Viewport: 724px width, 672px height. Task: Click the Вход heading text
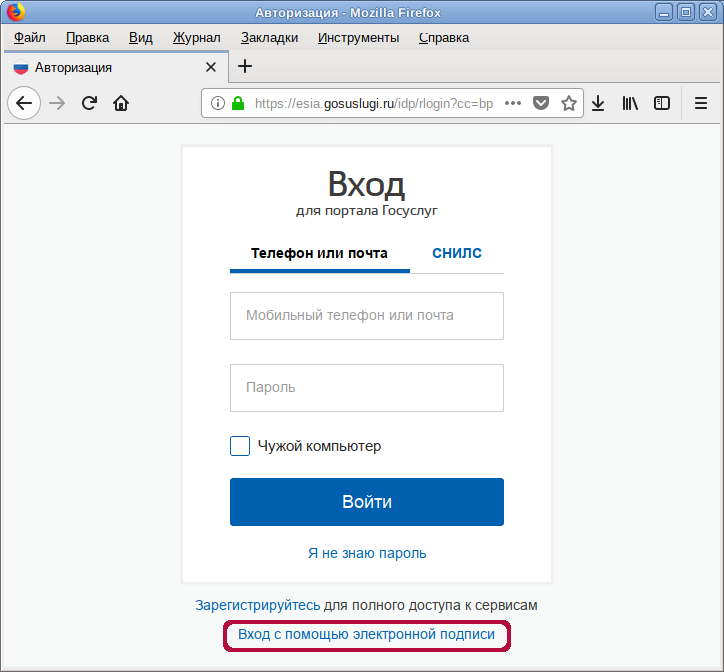click(367, 184)
